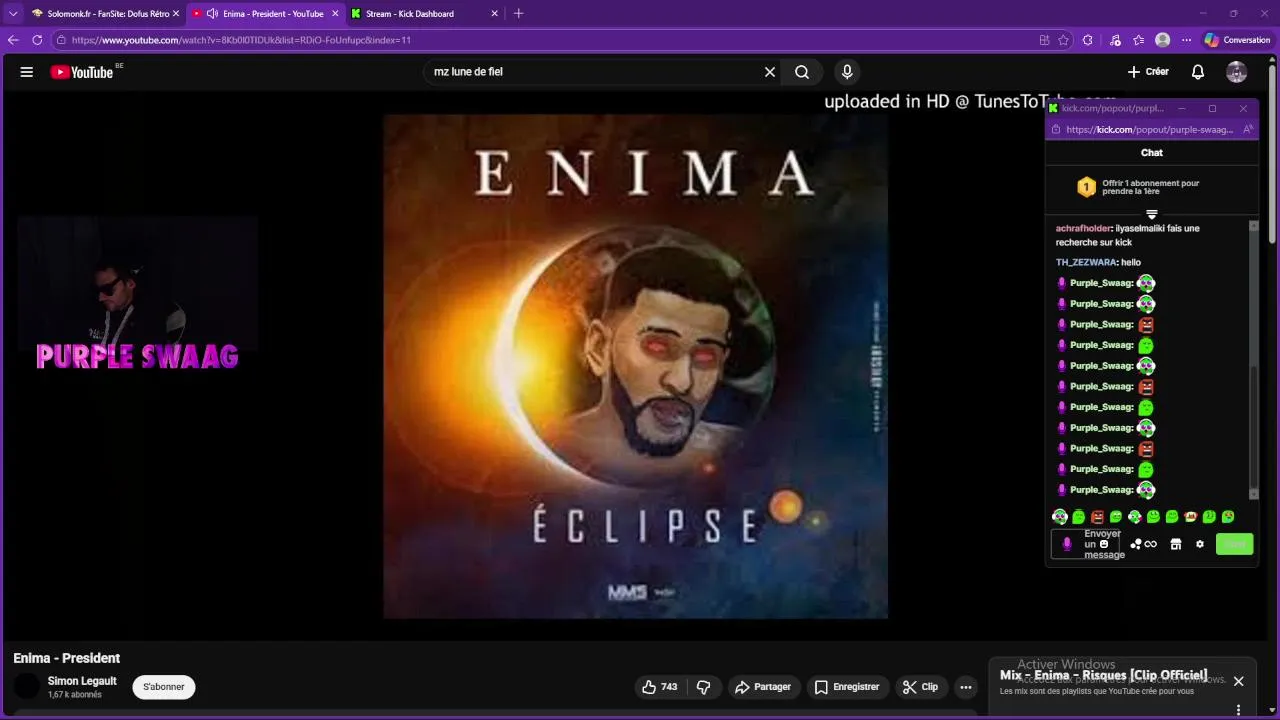This screenshot has width=1280, height=720.
Task: Clear the YouTube search query with X
Action: [770, 72]
